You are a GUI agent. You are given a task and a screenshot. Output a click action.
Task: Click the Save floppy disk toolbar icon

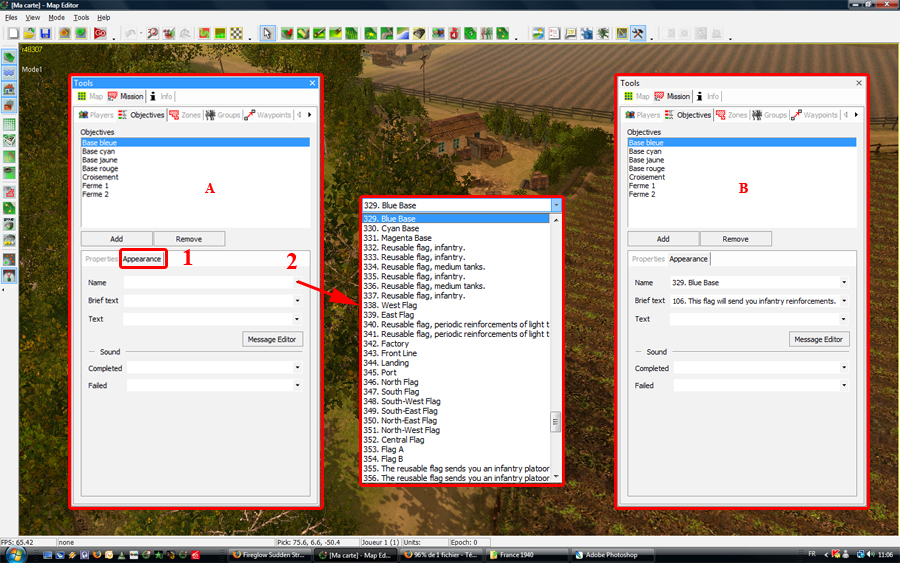(x=45, y=33)
